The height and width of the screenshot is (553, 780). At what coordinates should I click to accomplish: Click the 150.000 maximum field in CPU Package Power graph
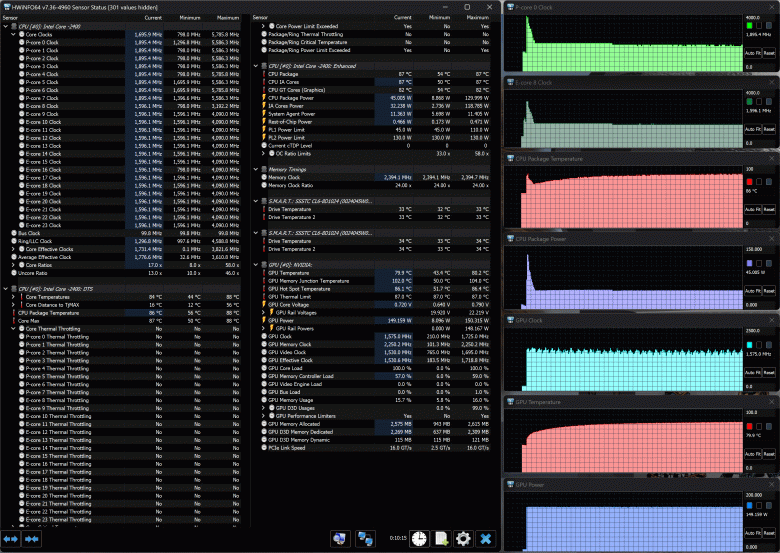coord(760,249)
